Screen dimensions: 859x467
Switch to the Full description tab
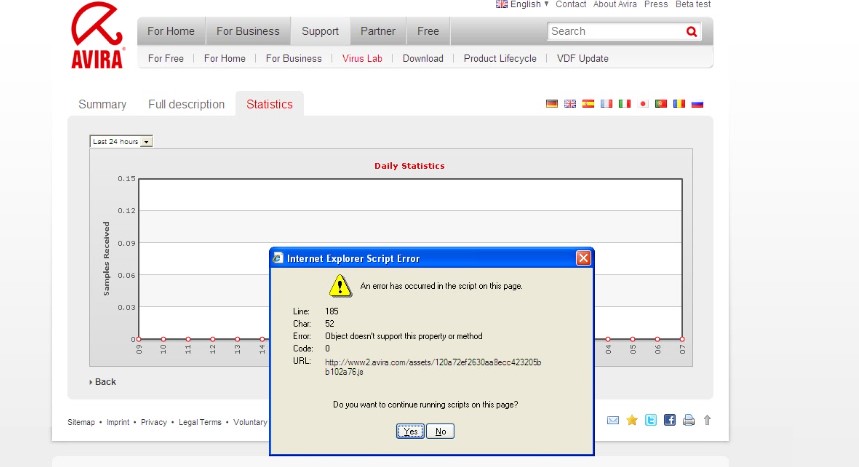[186, 104]
